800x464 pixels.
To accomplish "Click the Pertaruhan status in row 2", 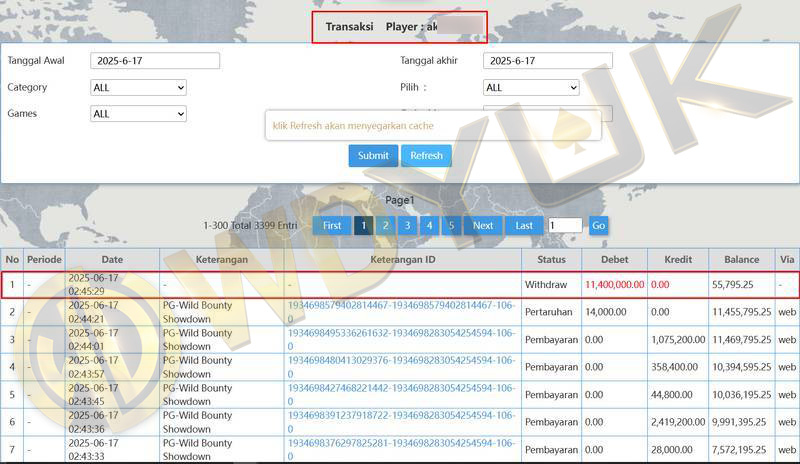I will click(x=548, y=312).
